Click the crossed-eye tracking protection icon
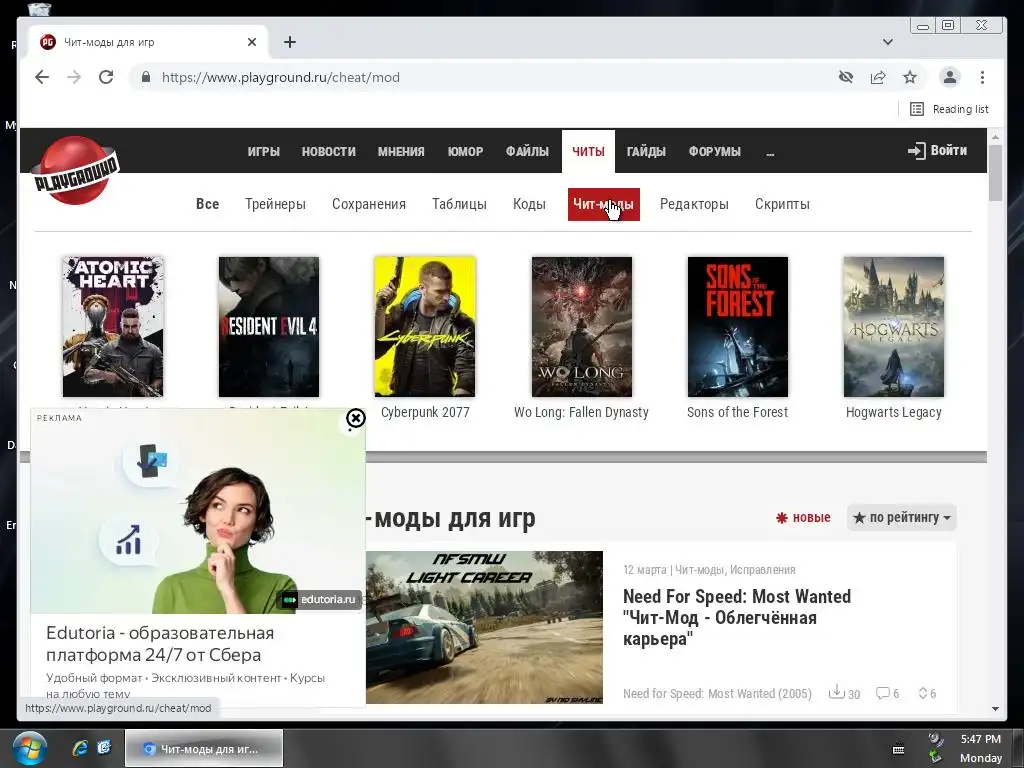The height and width of the screenshot is (768, 1024). [846, 77]
